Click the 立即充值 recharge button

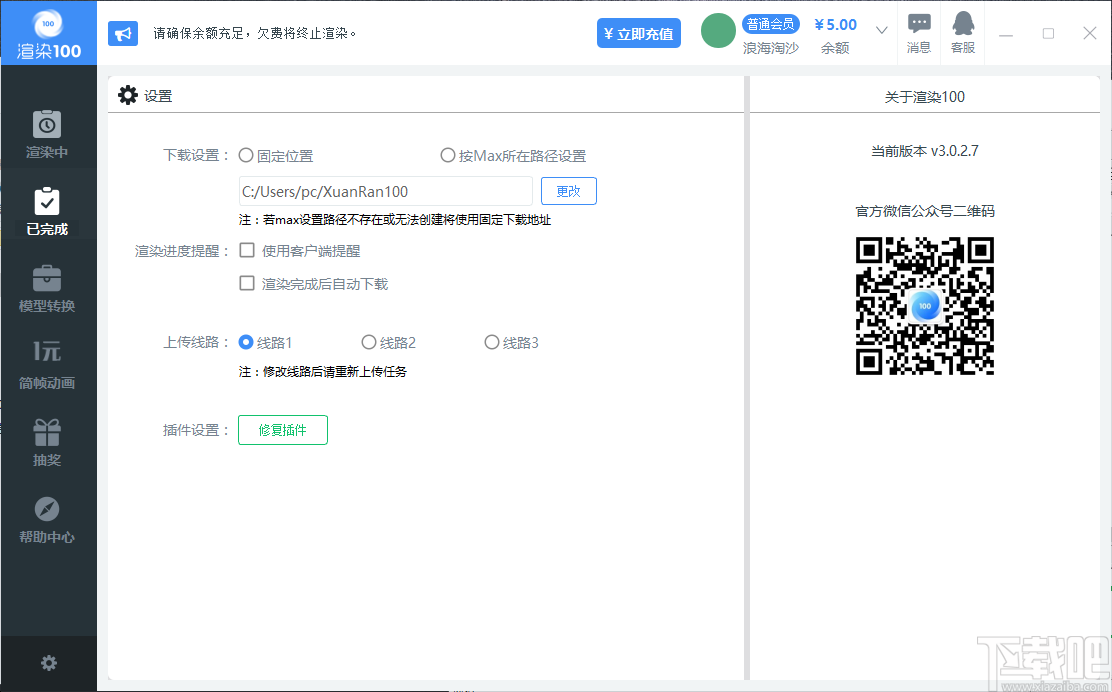point(638,32)
